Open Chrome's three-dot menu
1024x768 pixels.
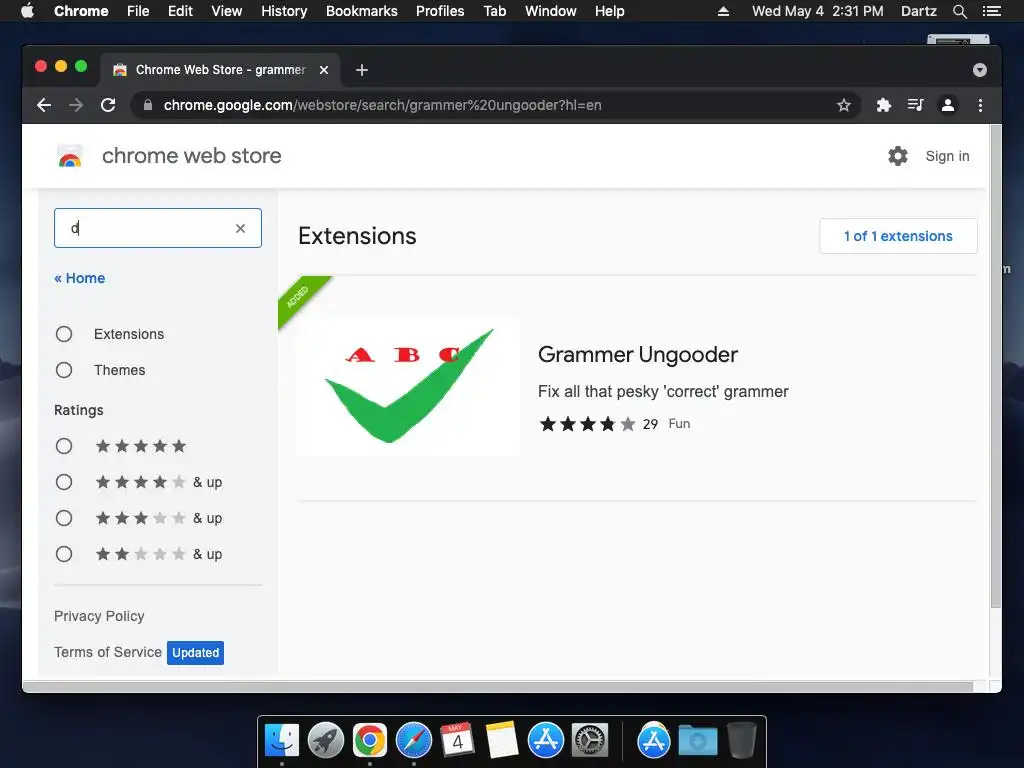point(980,105)
